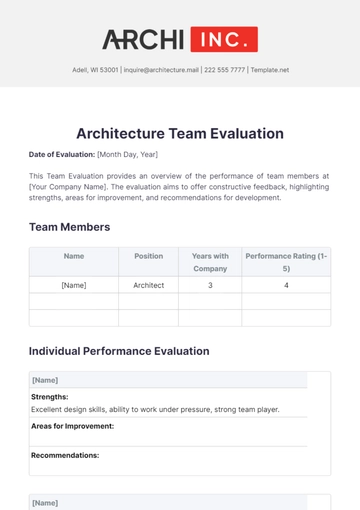Select the Architecture Team Evaluation title
Viewport: 360px width, 510px height.
click(180, 133)
